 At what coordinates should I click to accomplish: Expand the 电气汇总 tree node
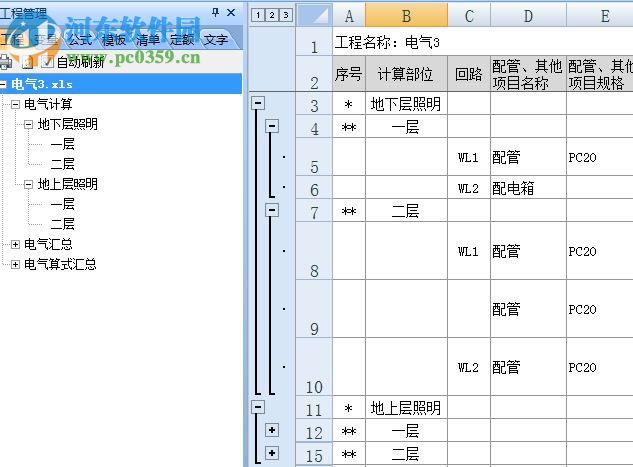(15, 244)
